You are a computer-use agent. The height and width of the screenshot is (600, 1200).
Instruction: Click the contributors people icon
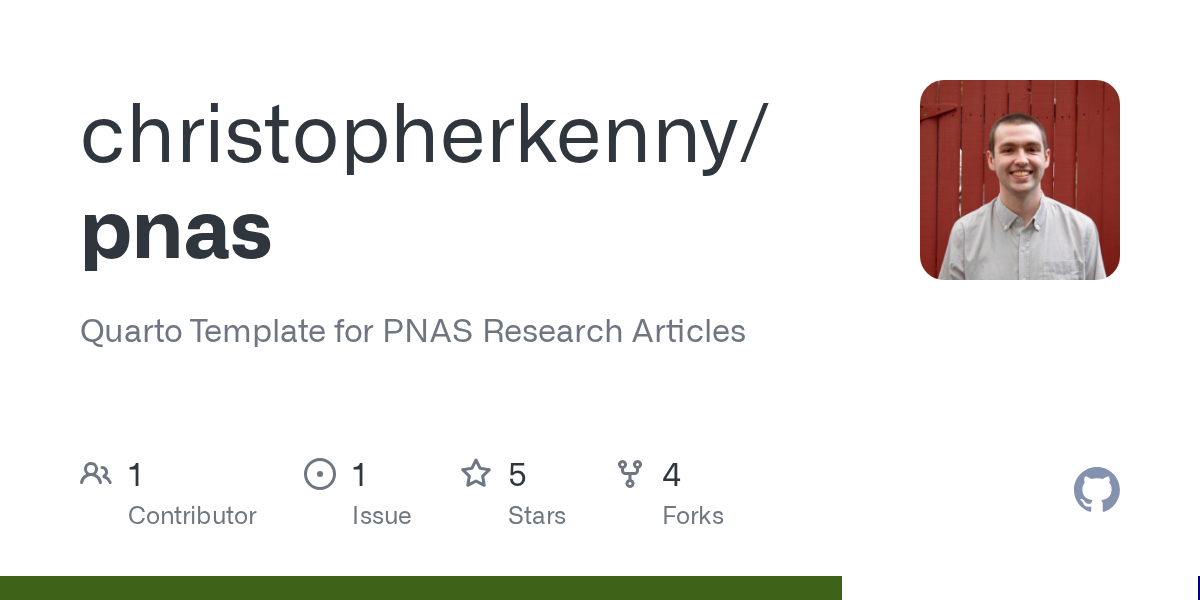[x=95, y=474]
